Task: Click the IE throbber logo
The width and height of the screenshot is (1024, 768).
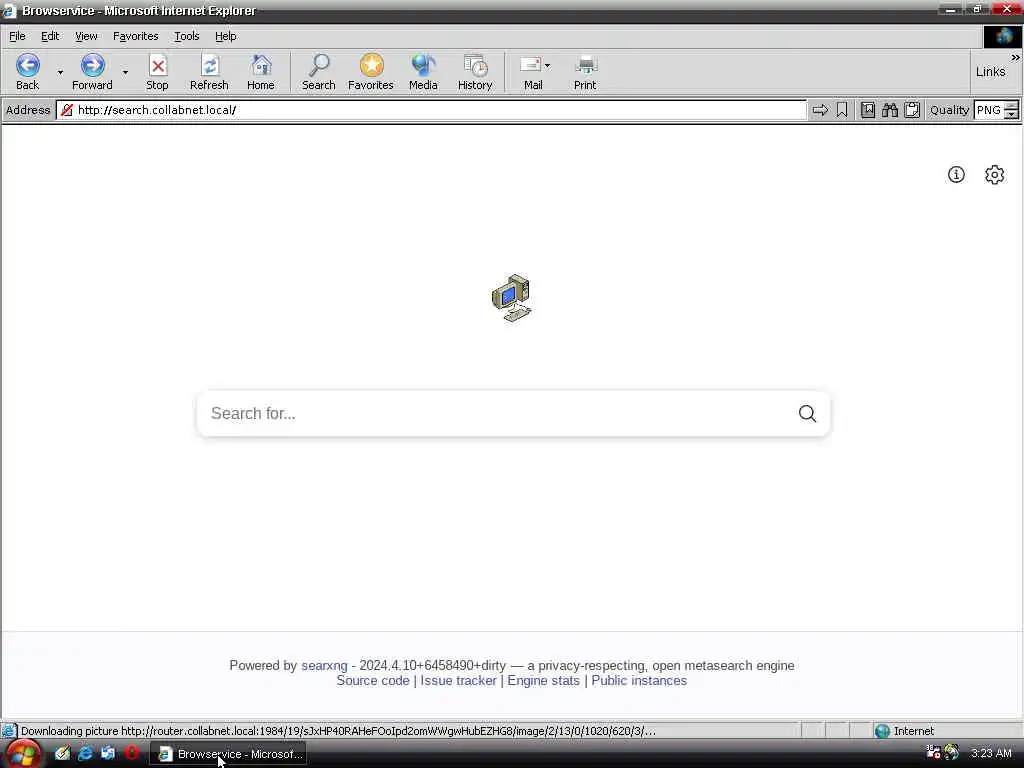Action: (1002, 37)
